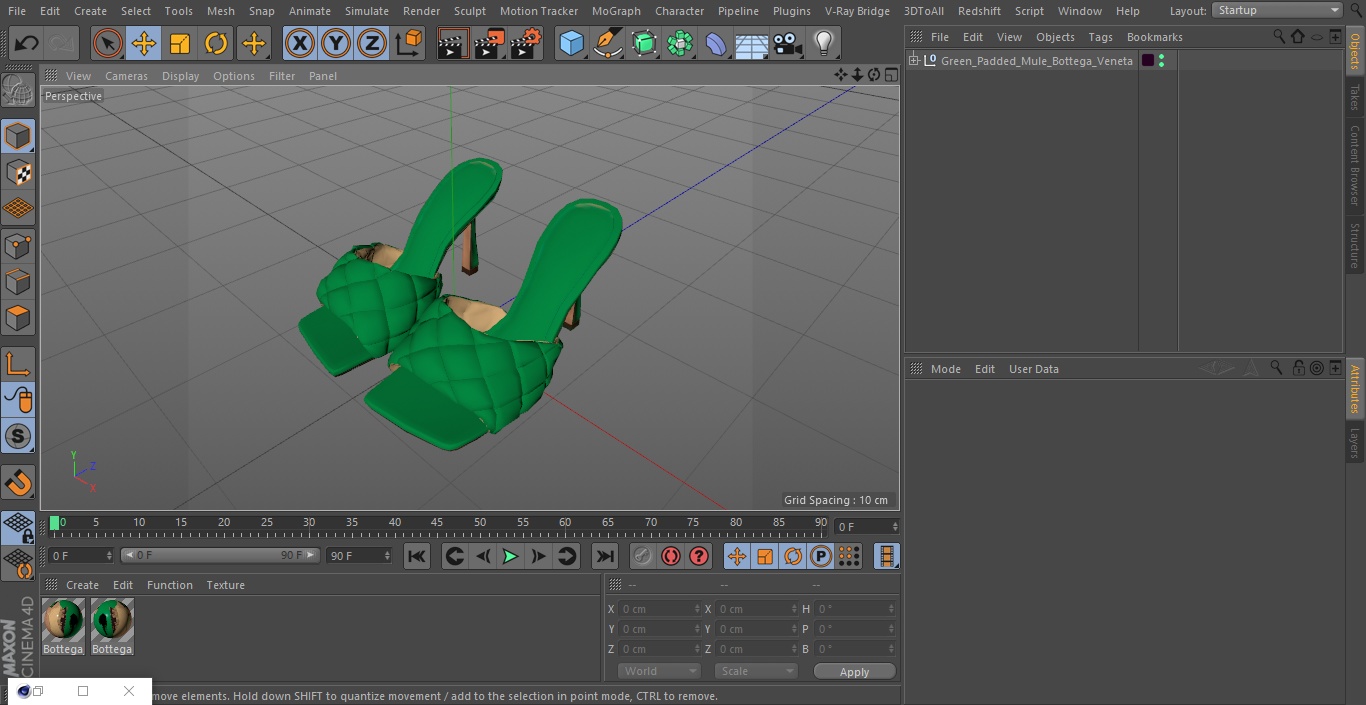Viewport: 1366px width, 705px height.
Task: Add a Light object with bulb icon
Action: click(x=823, y=43)
